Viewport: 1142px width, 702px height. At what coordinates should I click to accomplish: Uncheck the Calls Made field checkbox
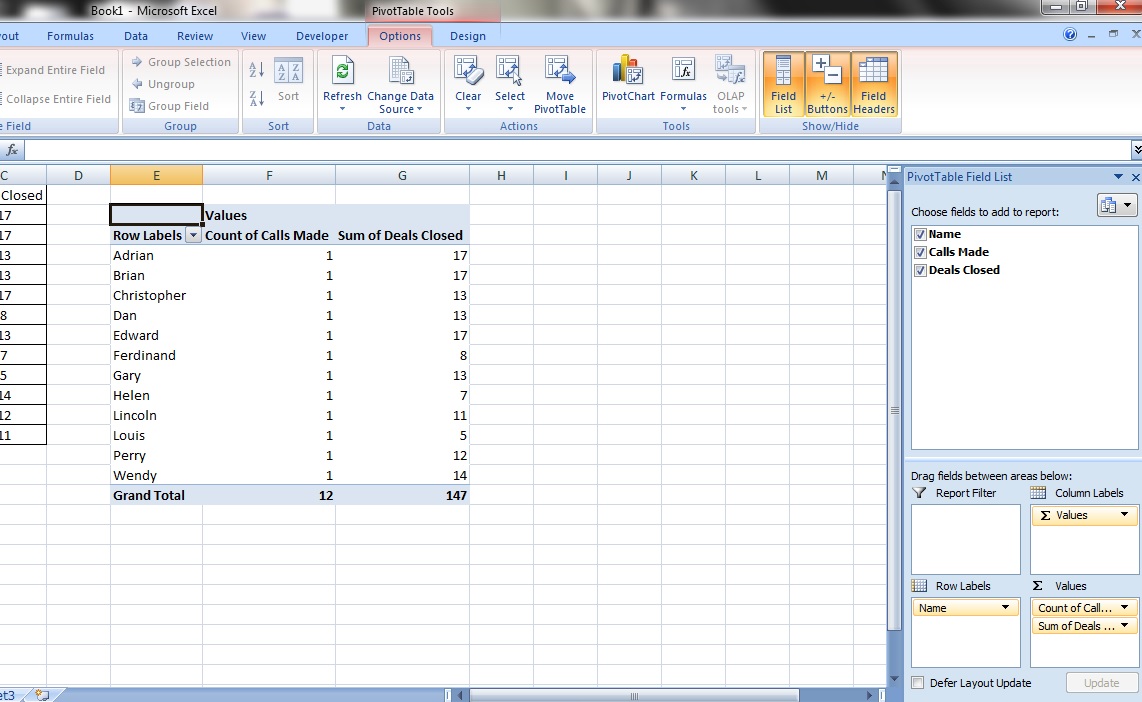pyautogui.click(x=920, y=252)
